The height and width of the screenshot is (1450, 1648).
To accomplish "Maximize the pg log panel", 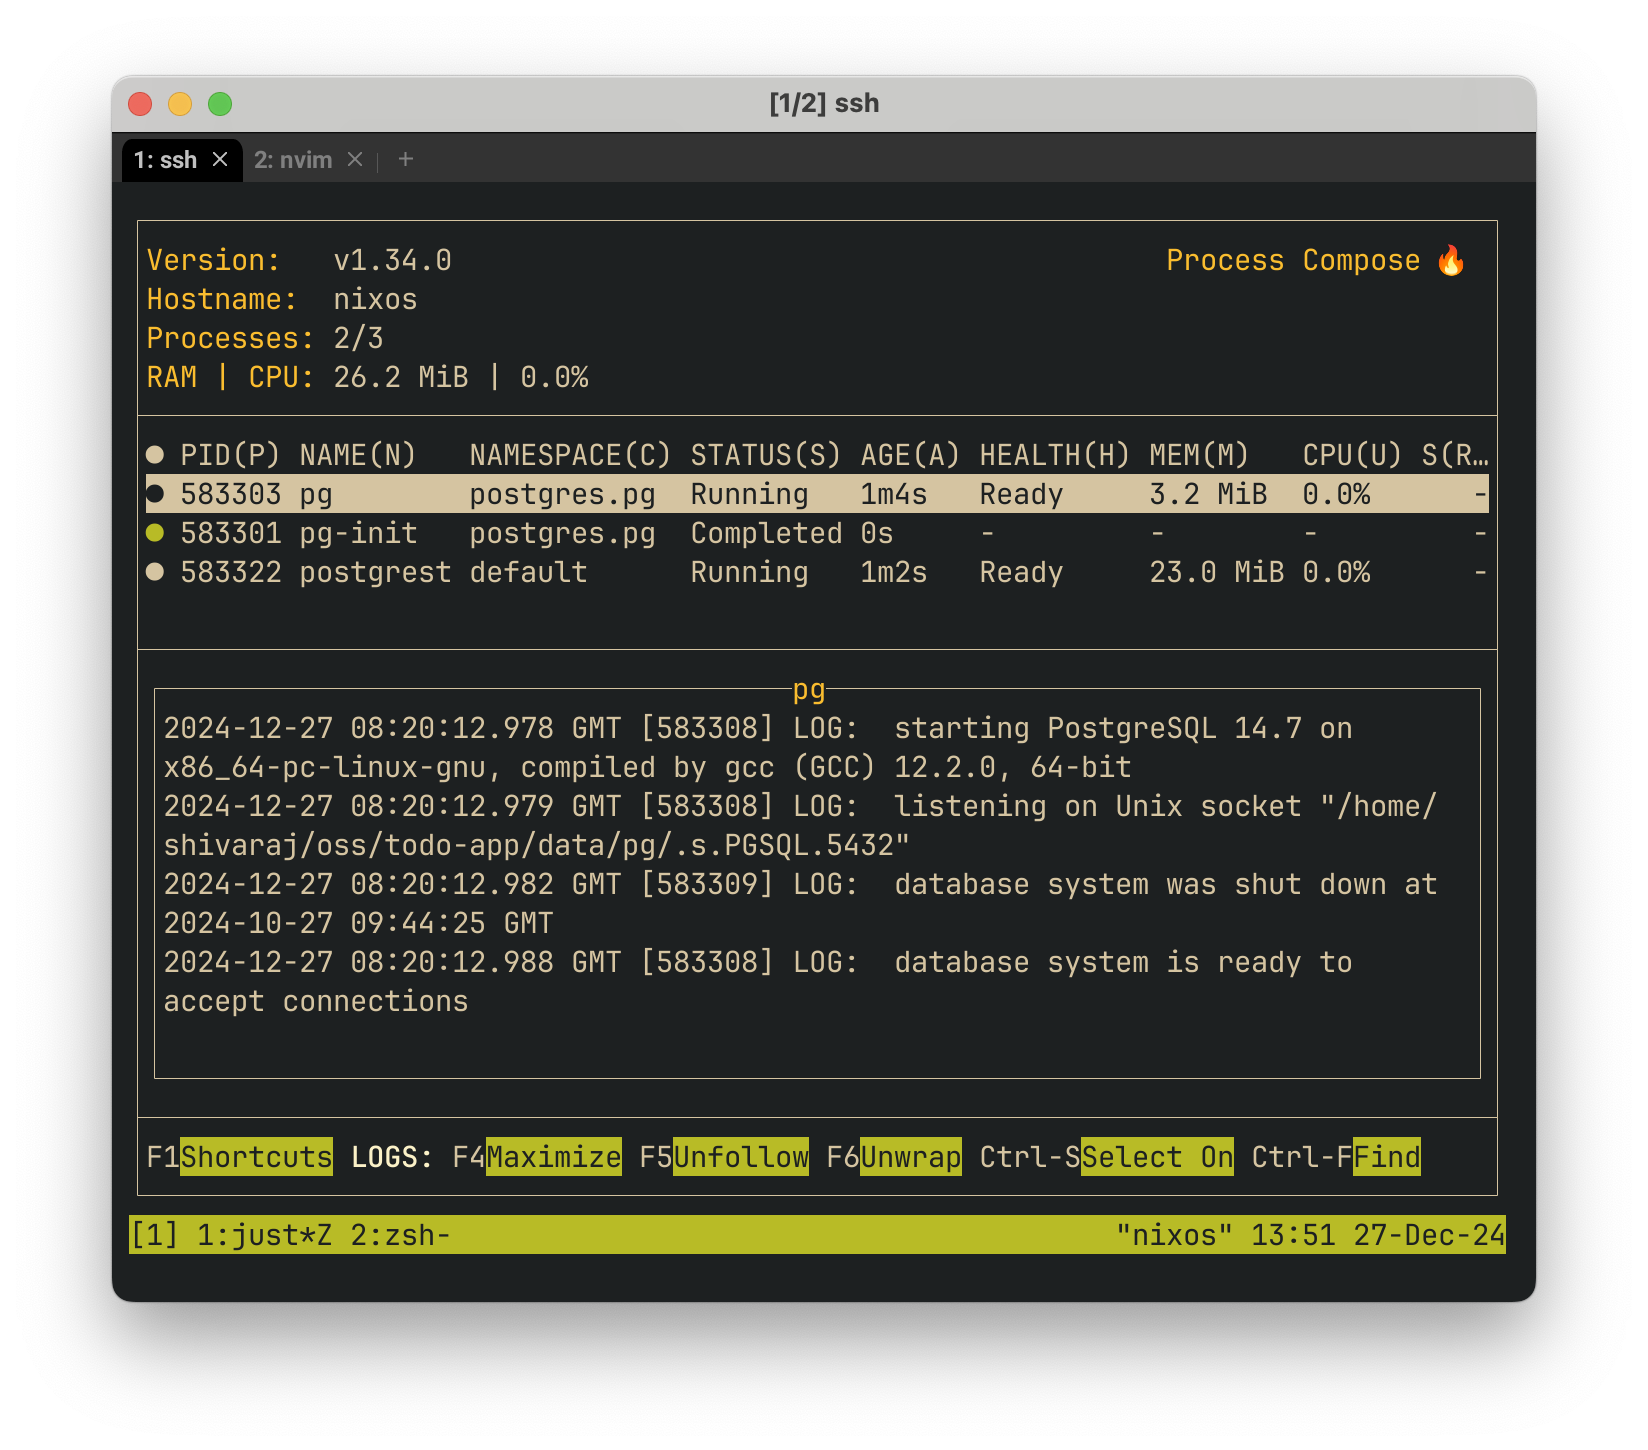I will click(x=553, y=1157).
